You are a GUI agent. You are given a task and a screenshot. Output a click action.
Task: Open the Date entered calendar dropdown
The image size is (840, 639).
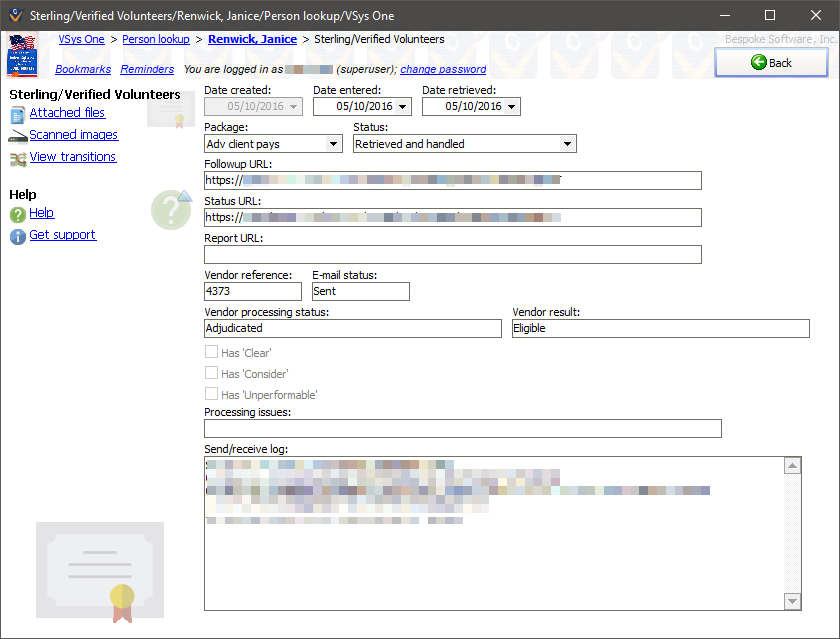[x=403, y=106]
